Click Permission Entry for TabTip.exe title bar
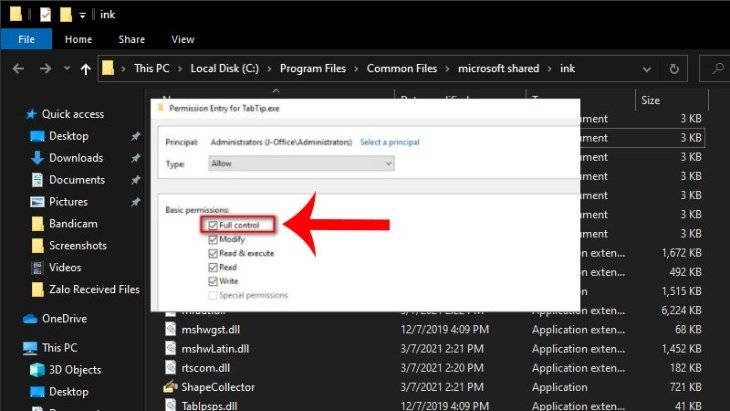This screenshot has width=730, height=411. click(365, 108)
